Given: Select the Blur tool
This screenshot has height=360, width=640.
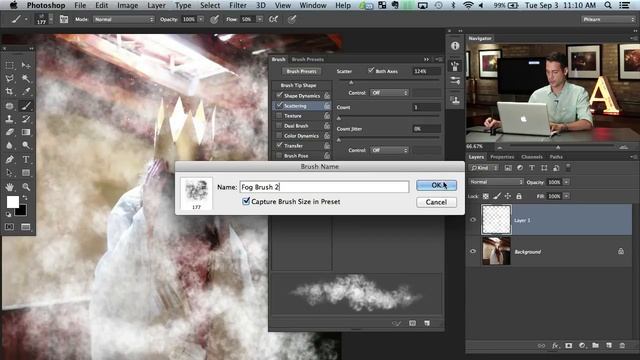Looking at the screenshot, I should 10,145.
